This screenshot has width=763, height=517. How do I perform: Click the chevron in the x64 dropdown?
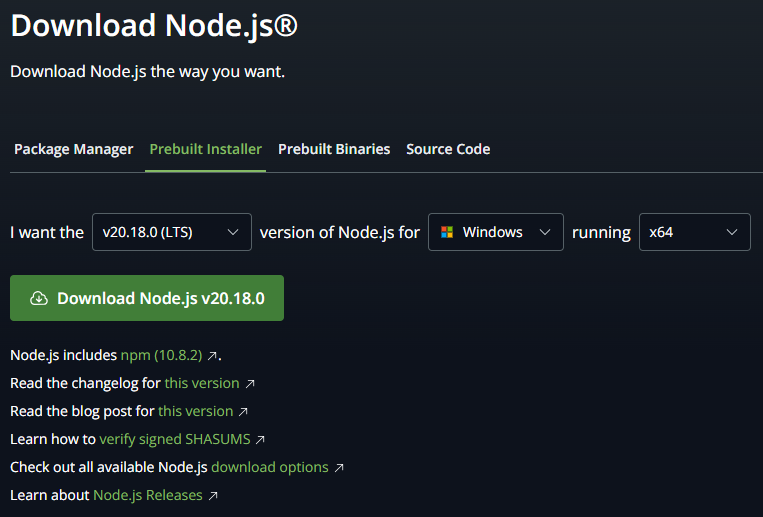click(x=732, y=233)
